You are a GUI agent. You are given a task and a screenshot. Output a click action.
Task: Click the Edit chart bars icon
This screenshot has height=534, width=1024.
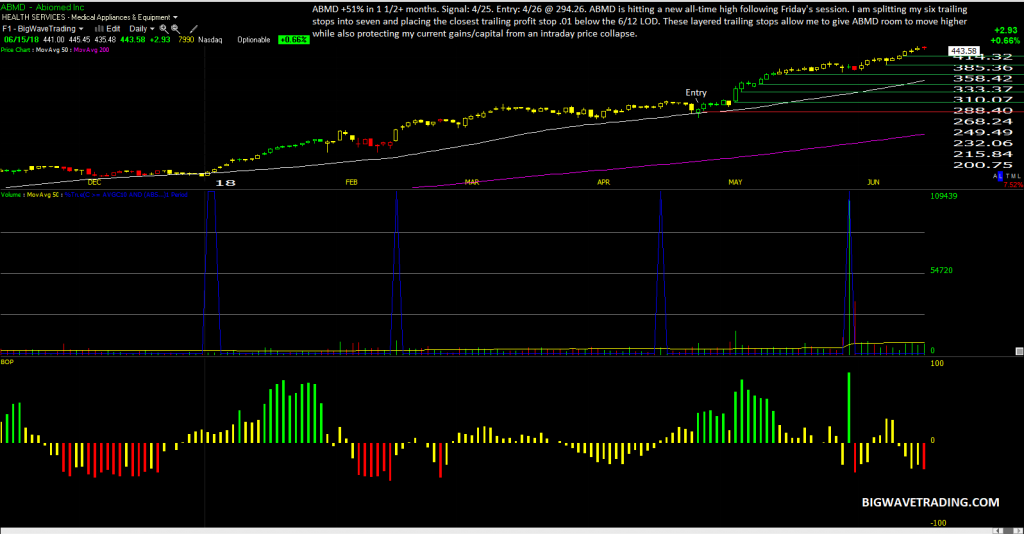[x=99, y=29]
